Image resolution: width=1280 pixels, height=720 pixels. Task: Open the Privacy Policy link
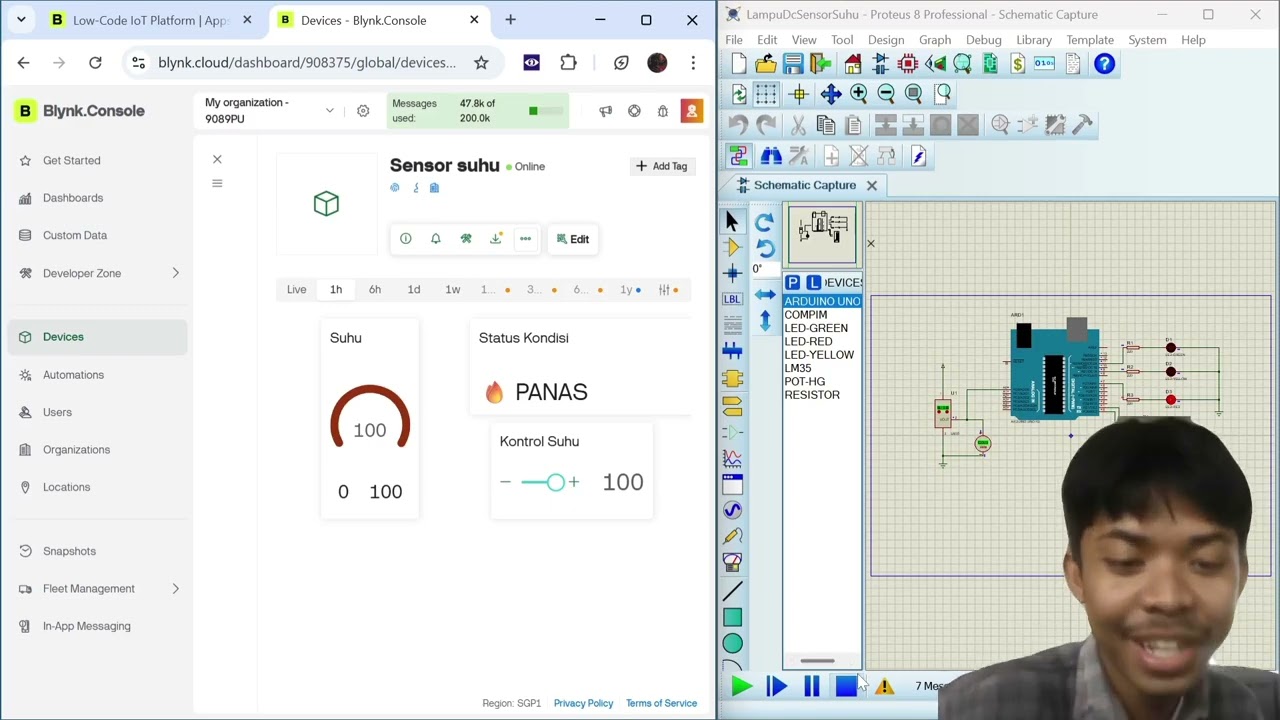pyautogui.click(x=583, y=703)
